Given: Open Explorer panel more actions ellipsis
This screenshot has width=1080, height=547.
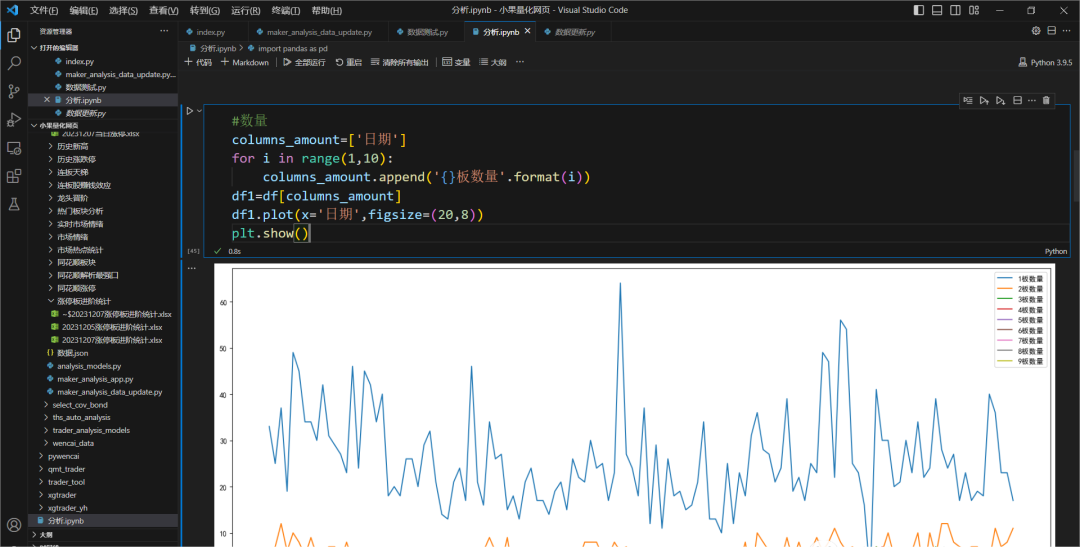Looking at the screenshot, I should (164, 31).
